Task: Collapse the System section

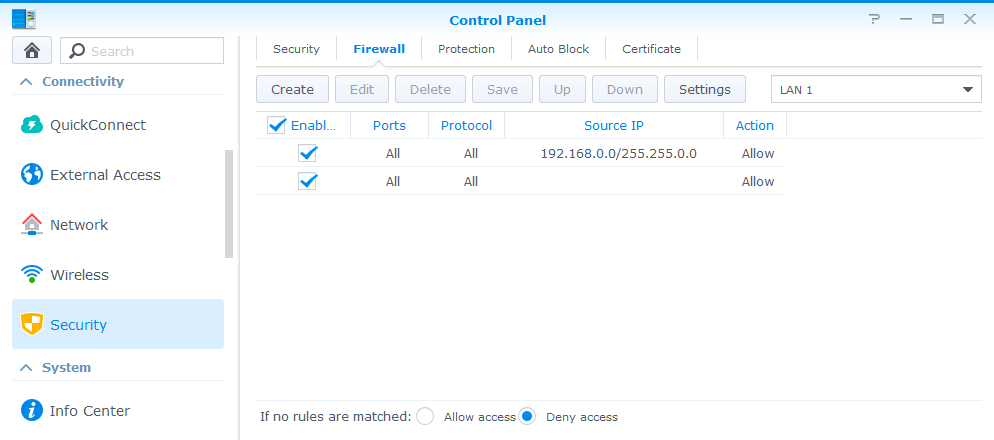Action: [25, 367]
